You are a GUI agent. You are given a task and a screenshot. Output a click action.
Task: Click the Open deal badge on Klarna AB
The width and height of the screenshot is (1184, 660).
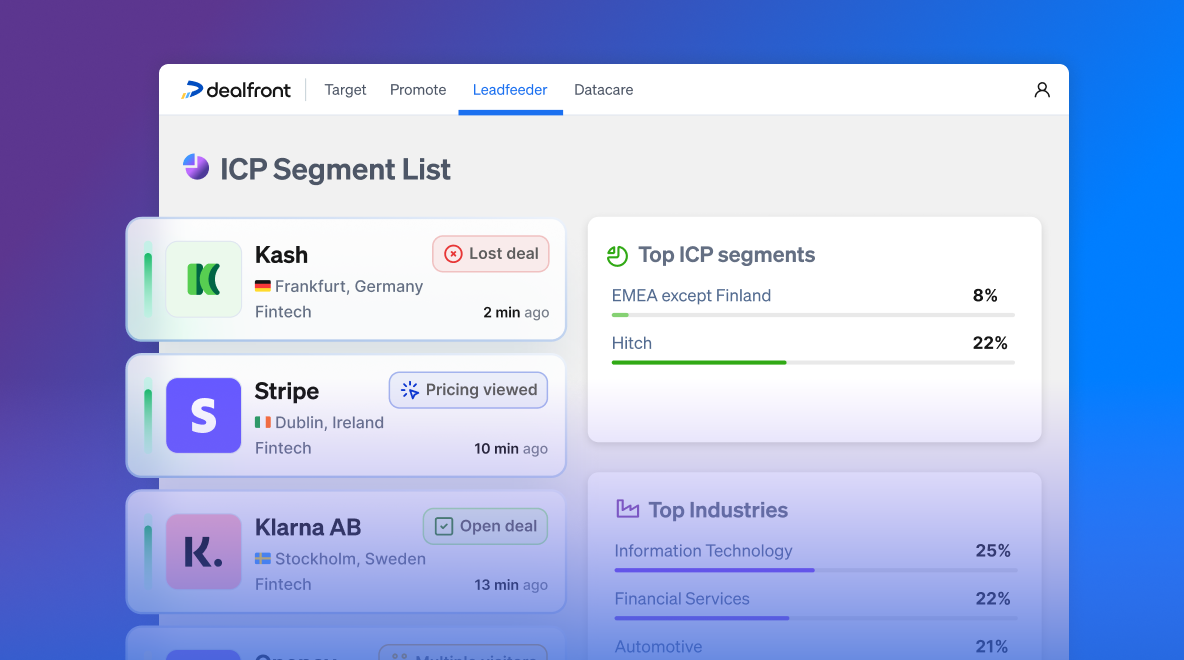[x=486, y=526]
